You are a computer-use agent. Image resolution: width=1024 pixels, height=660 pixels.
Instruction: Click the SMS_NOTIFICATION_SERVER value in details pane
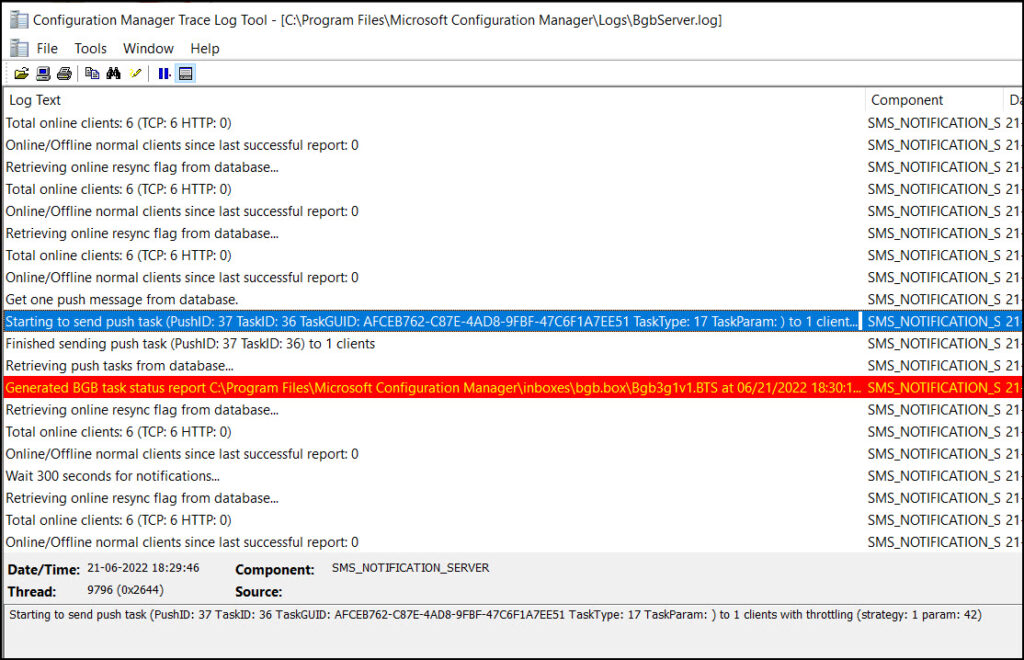coord(410,568)
